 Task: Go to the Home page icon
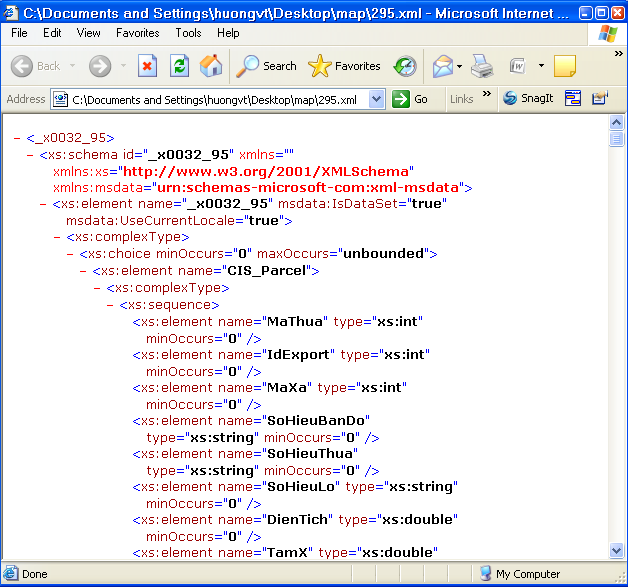coord(211,66)
